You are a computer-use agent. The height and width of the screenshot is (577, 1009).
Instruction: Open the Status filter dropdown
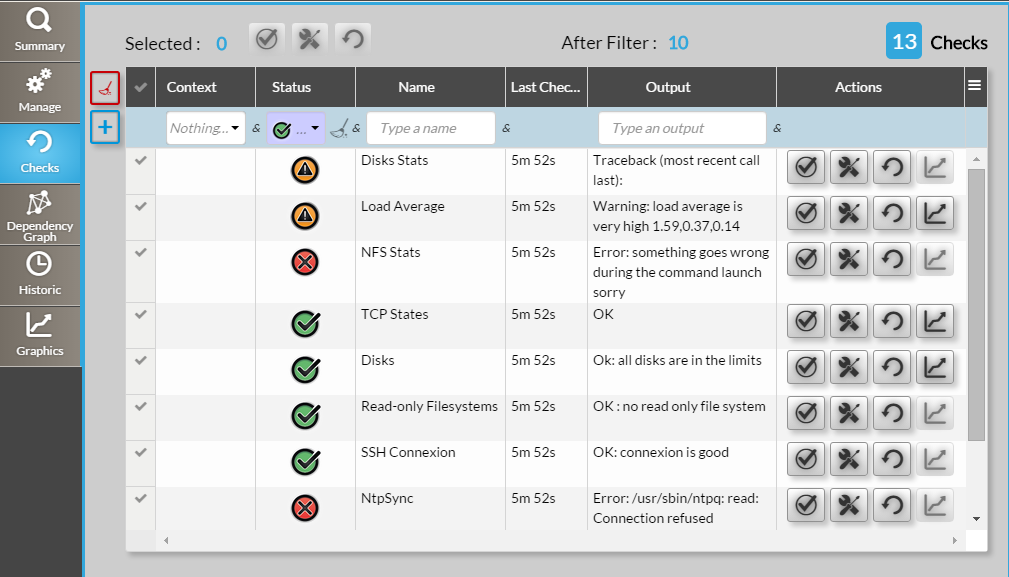pyautogui.click(x=296, y=128)
